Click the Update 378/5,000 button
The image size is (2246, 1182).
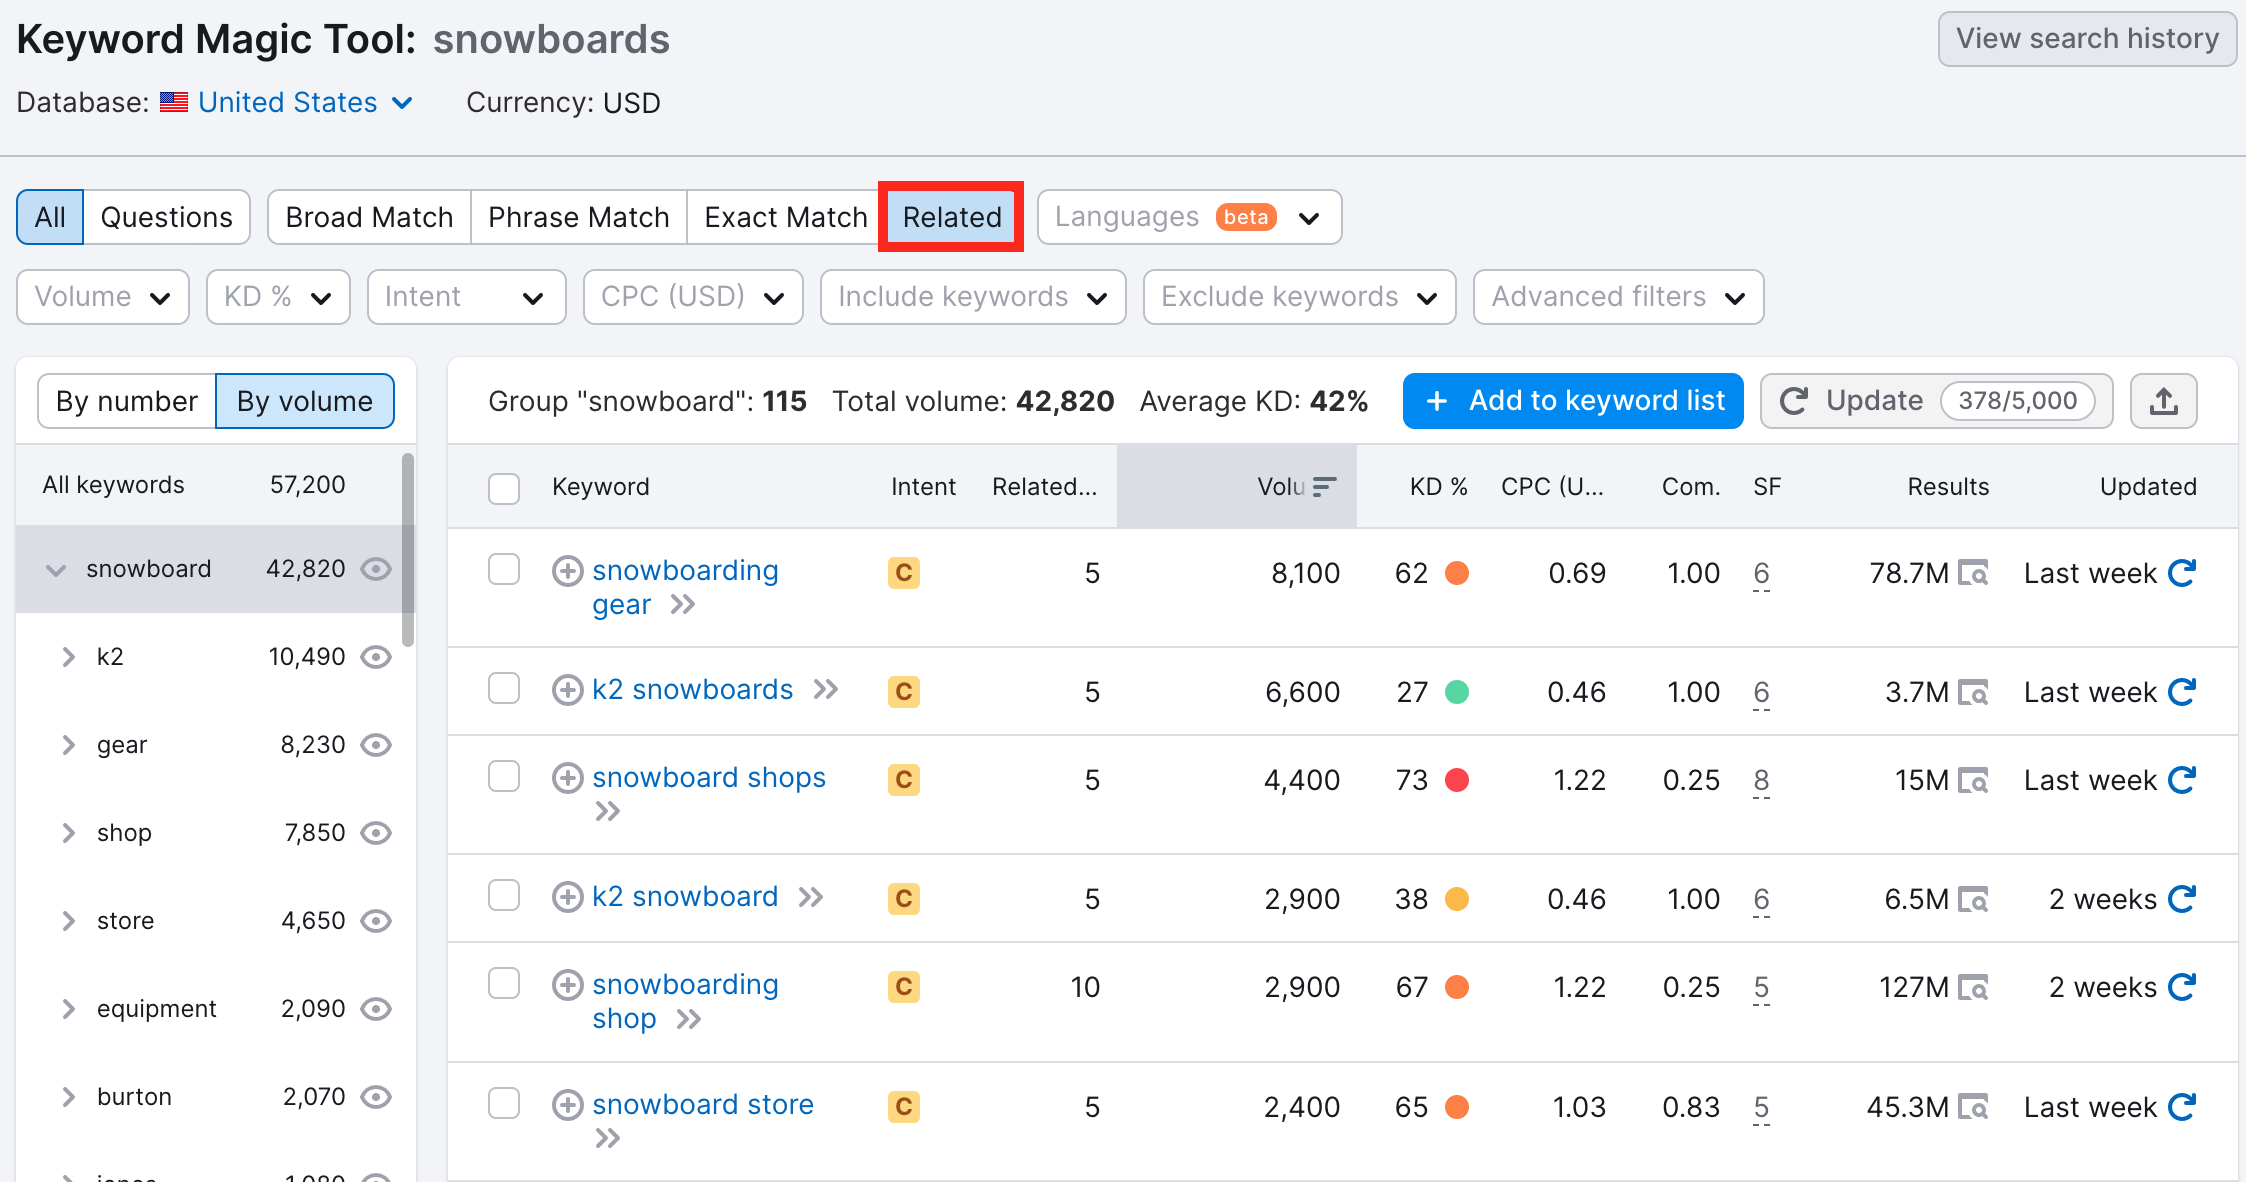(x=1937, y=401)
